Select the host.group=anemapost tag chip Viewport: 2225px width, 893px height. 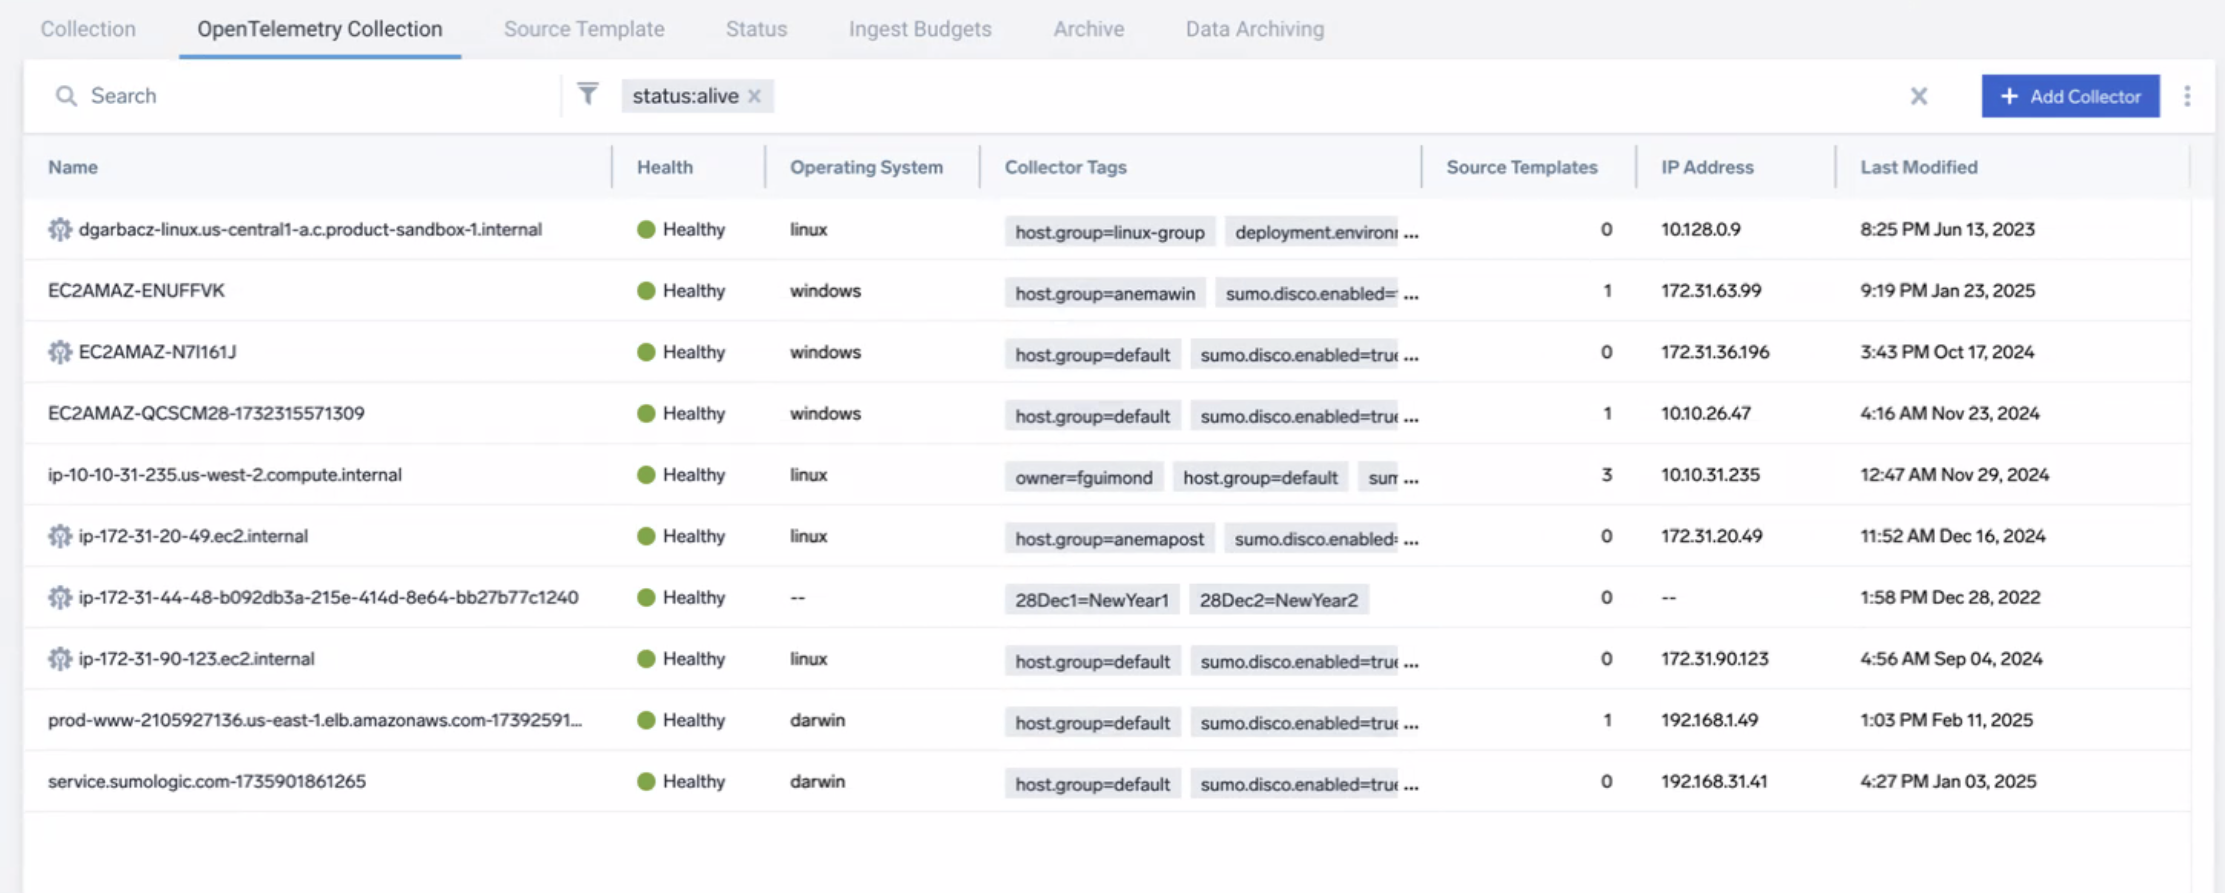click(1109, 539)
